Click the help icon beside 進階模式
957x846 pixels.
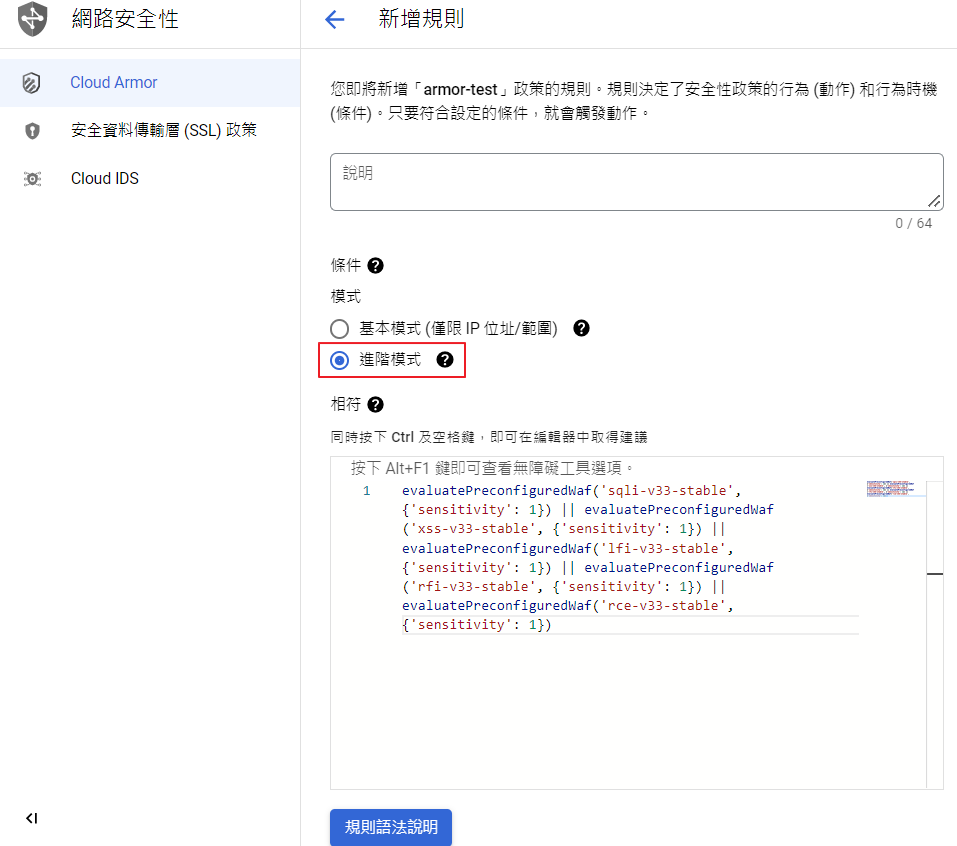[x=445, y=360]
